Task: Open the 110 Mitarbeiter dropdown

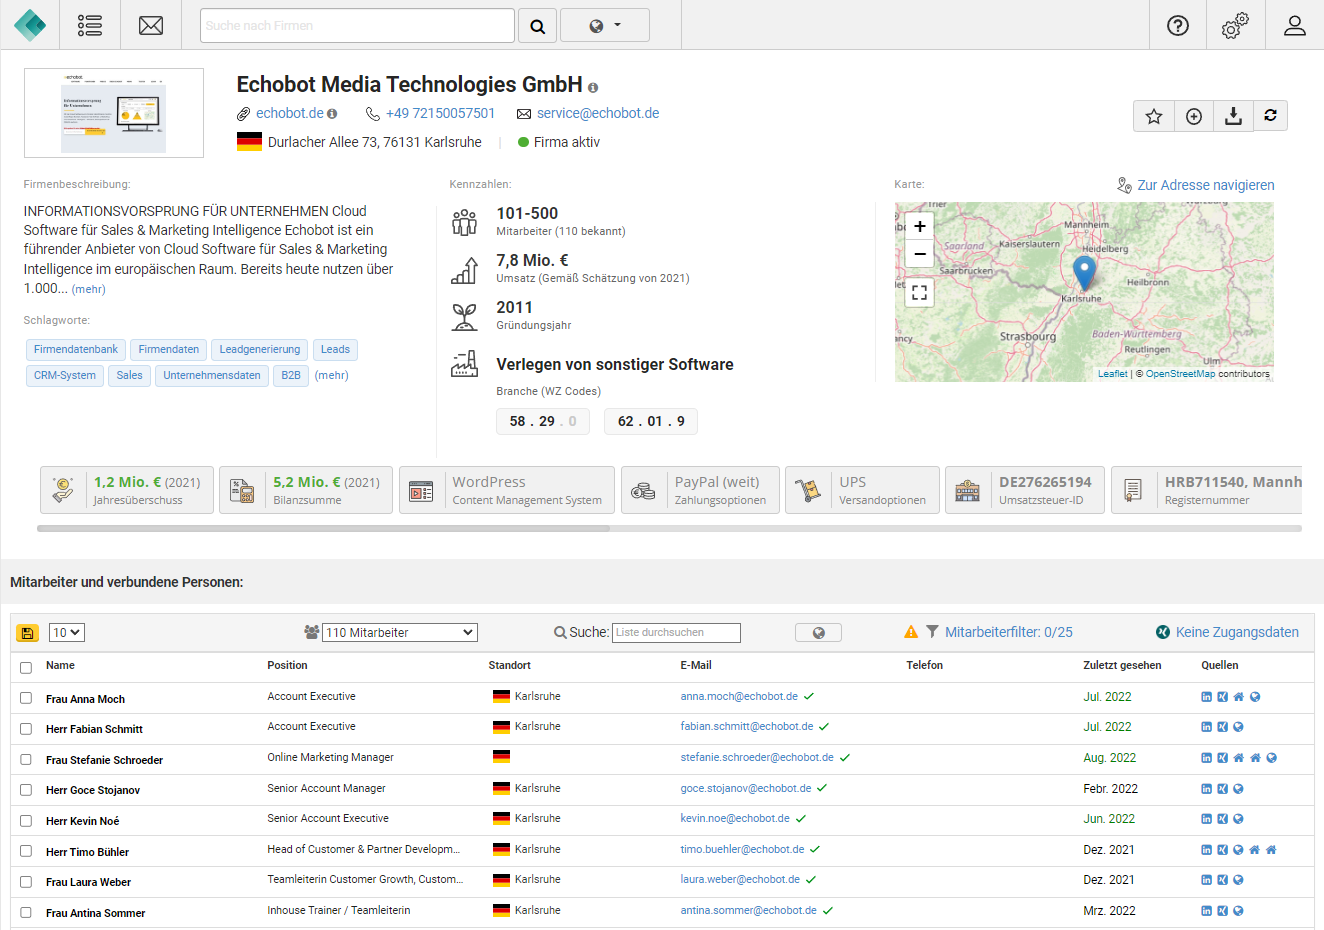Action: click(x=399, y=632)
